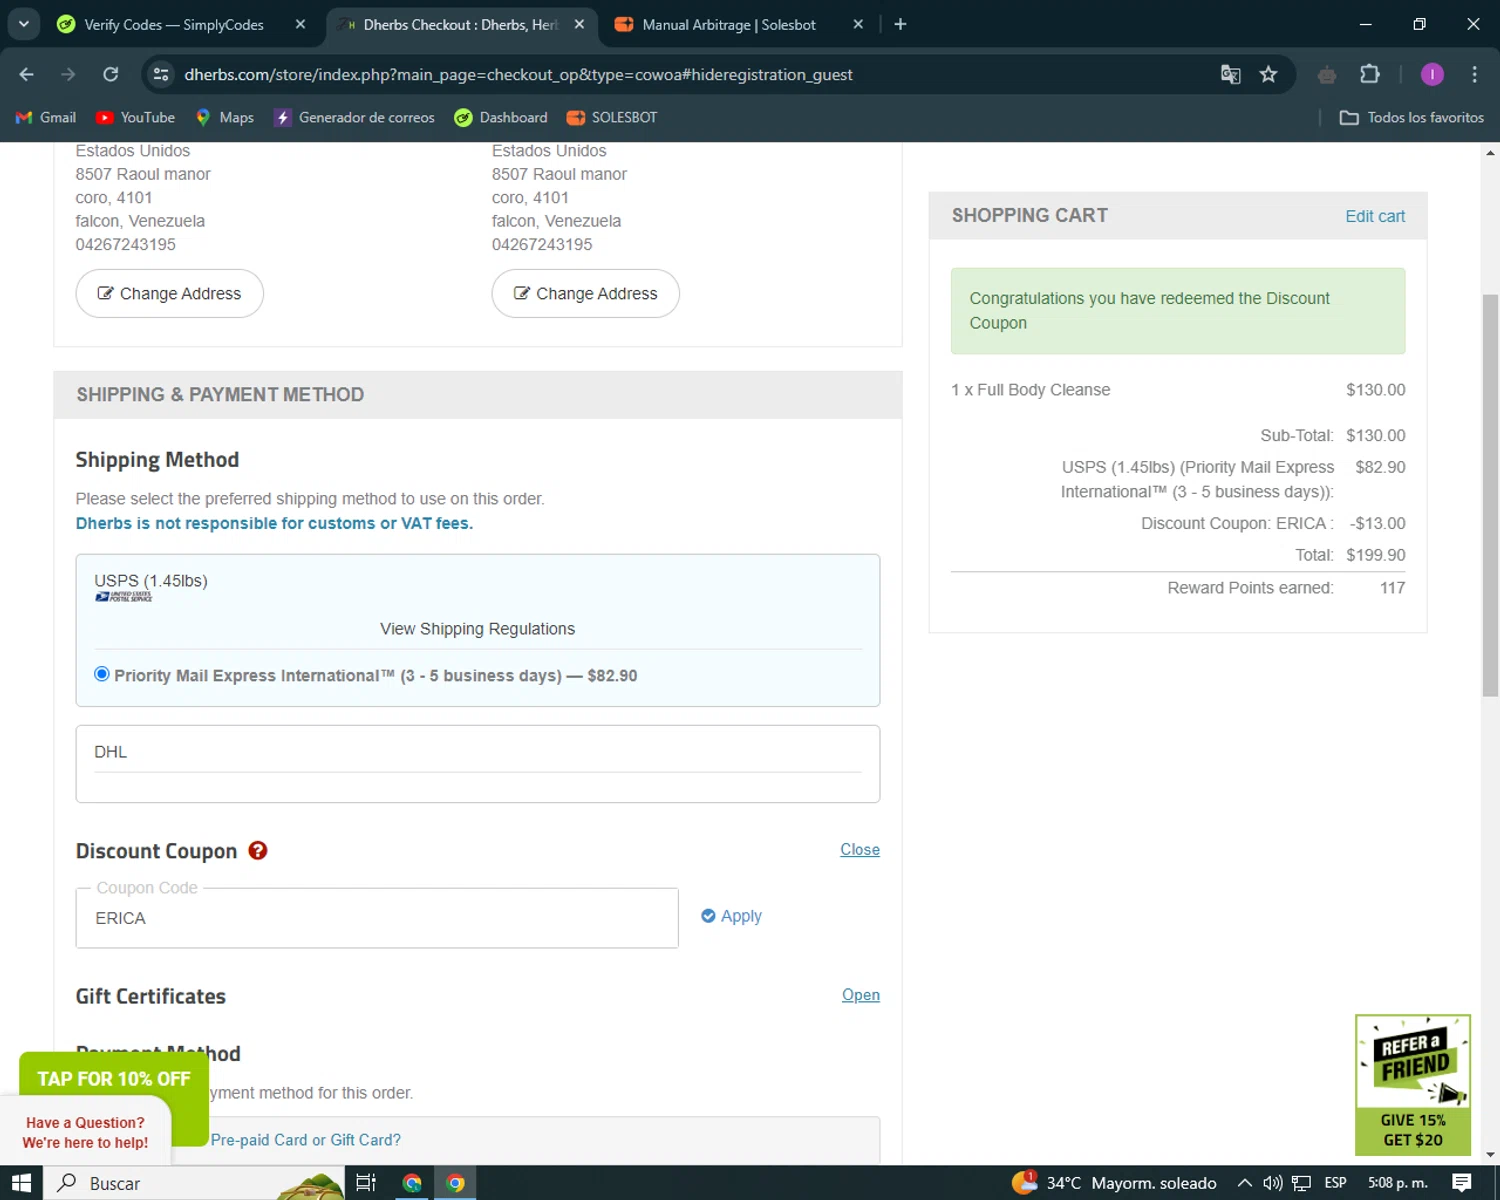Expand the Todos los favoritos folder

click(x=1412, y=117)
